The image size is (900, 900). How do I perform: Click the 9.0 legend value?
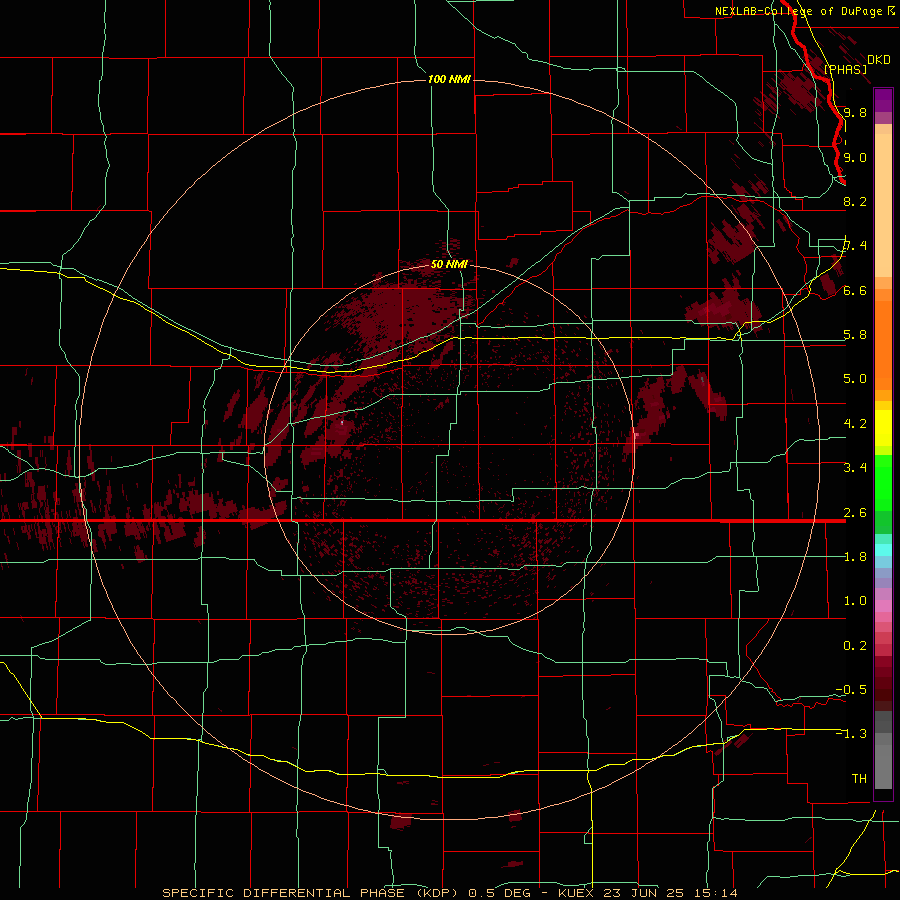(855, 157)
